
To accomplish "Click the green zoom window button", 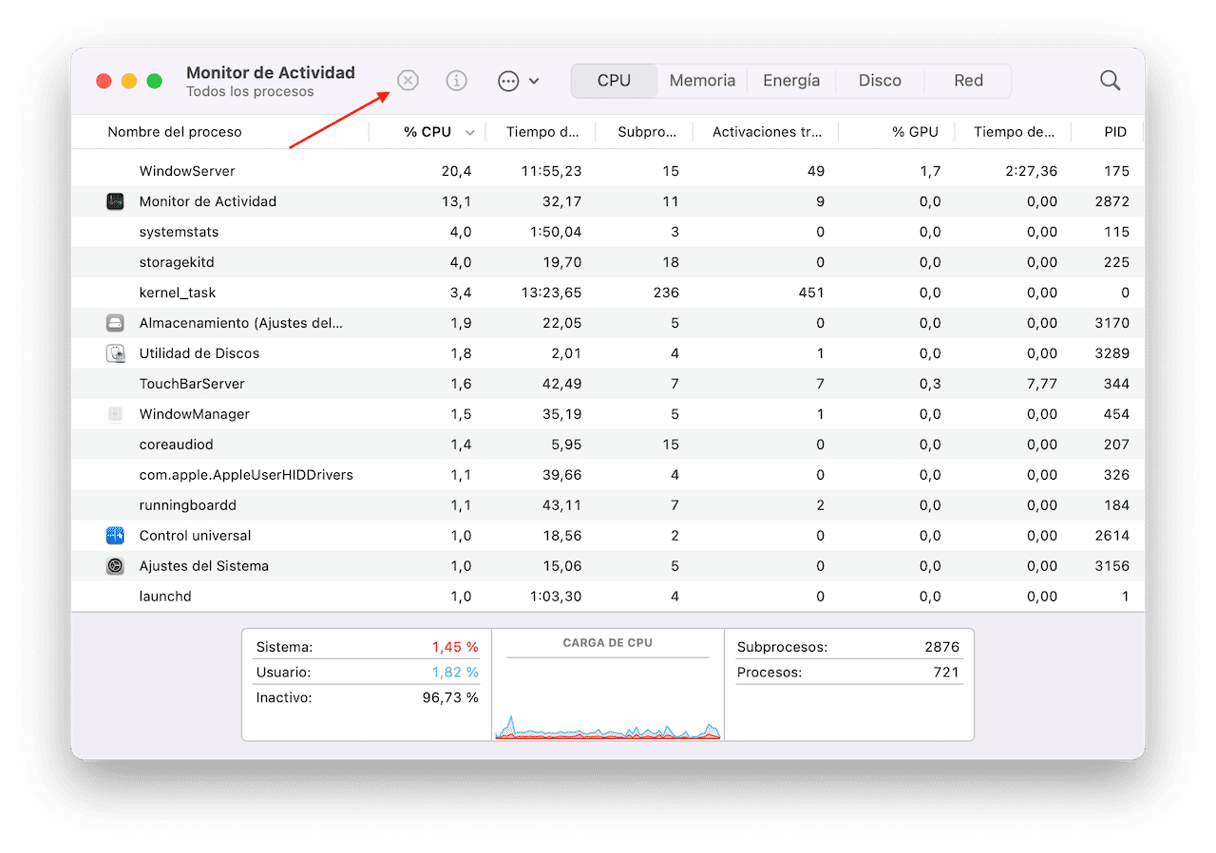I will (154, 81).
